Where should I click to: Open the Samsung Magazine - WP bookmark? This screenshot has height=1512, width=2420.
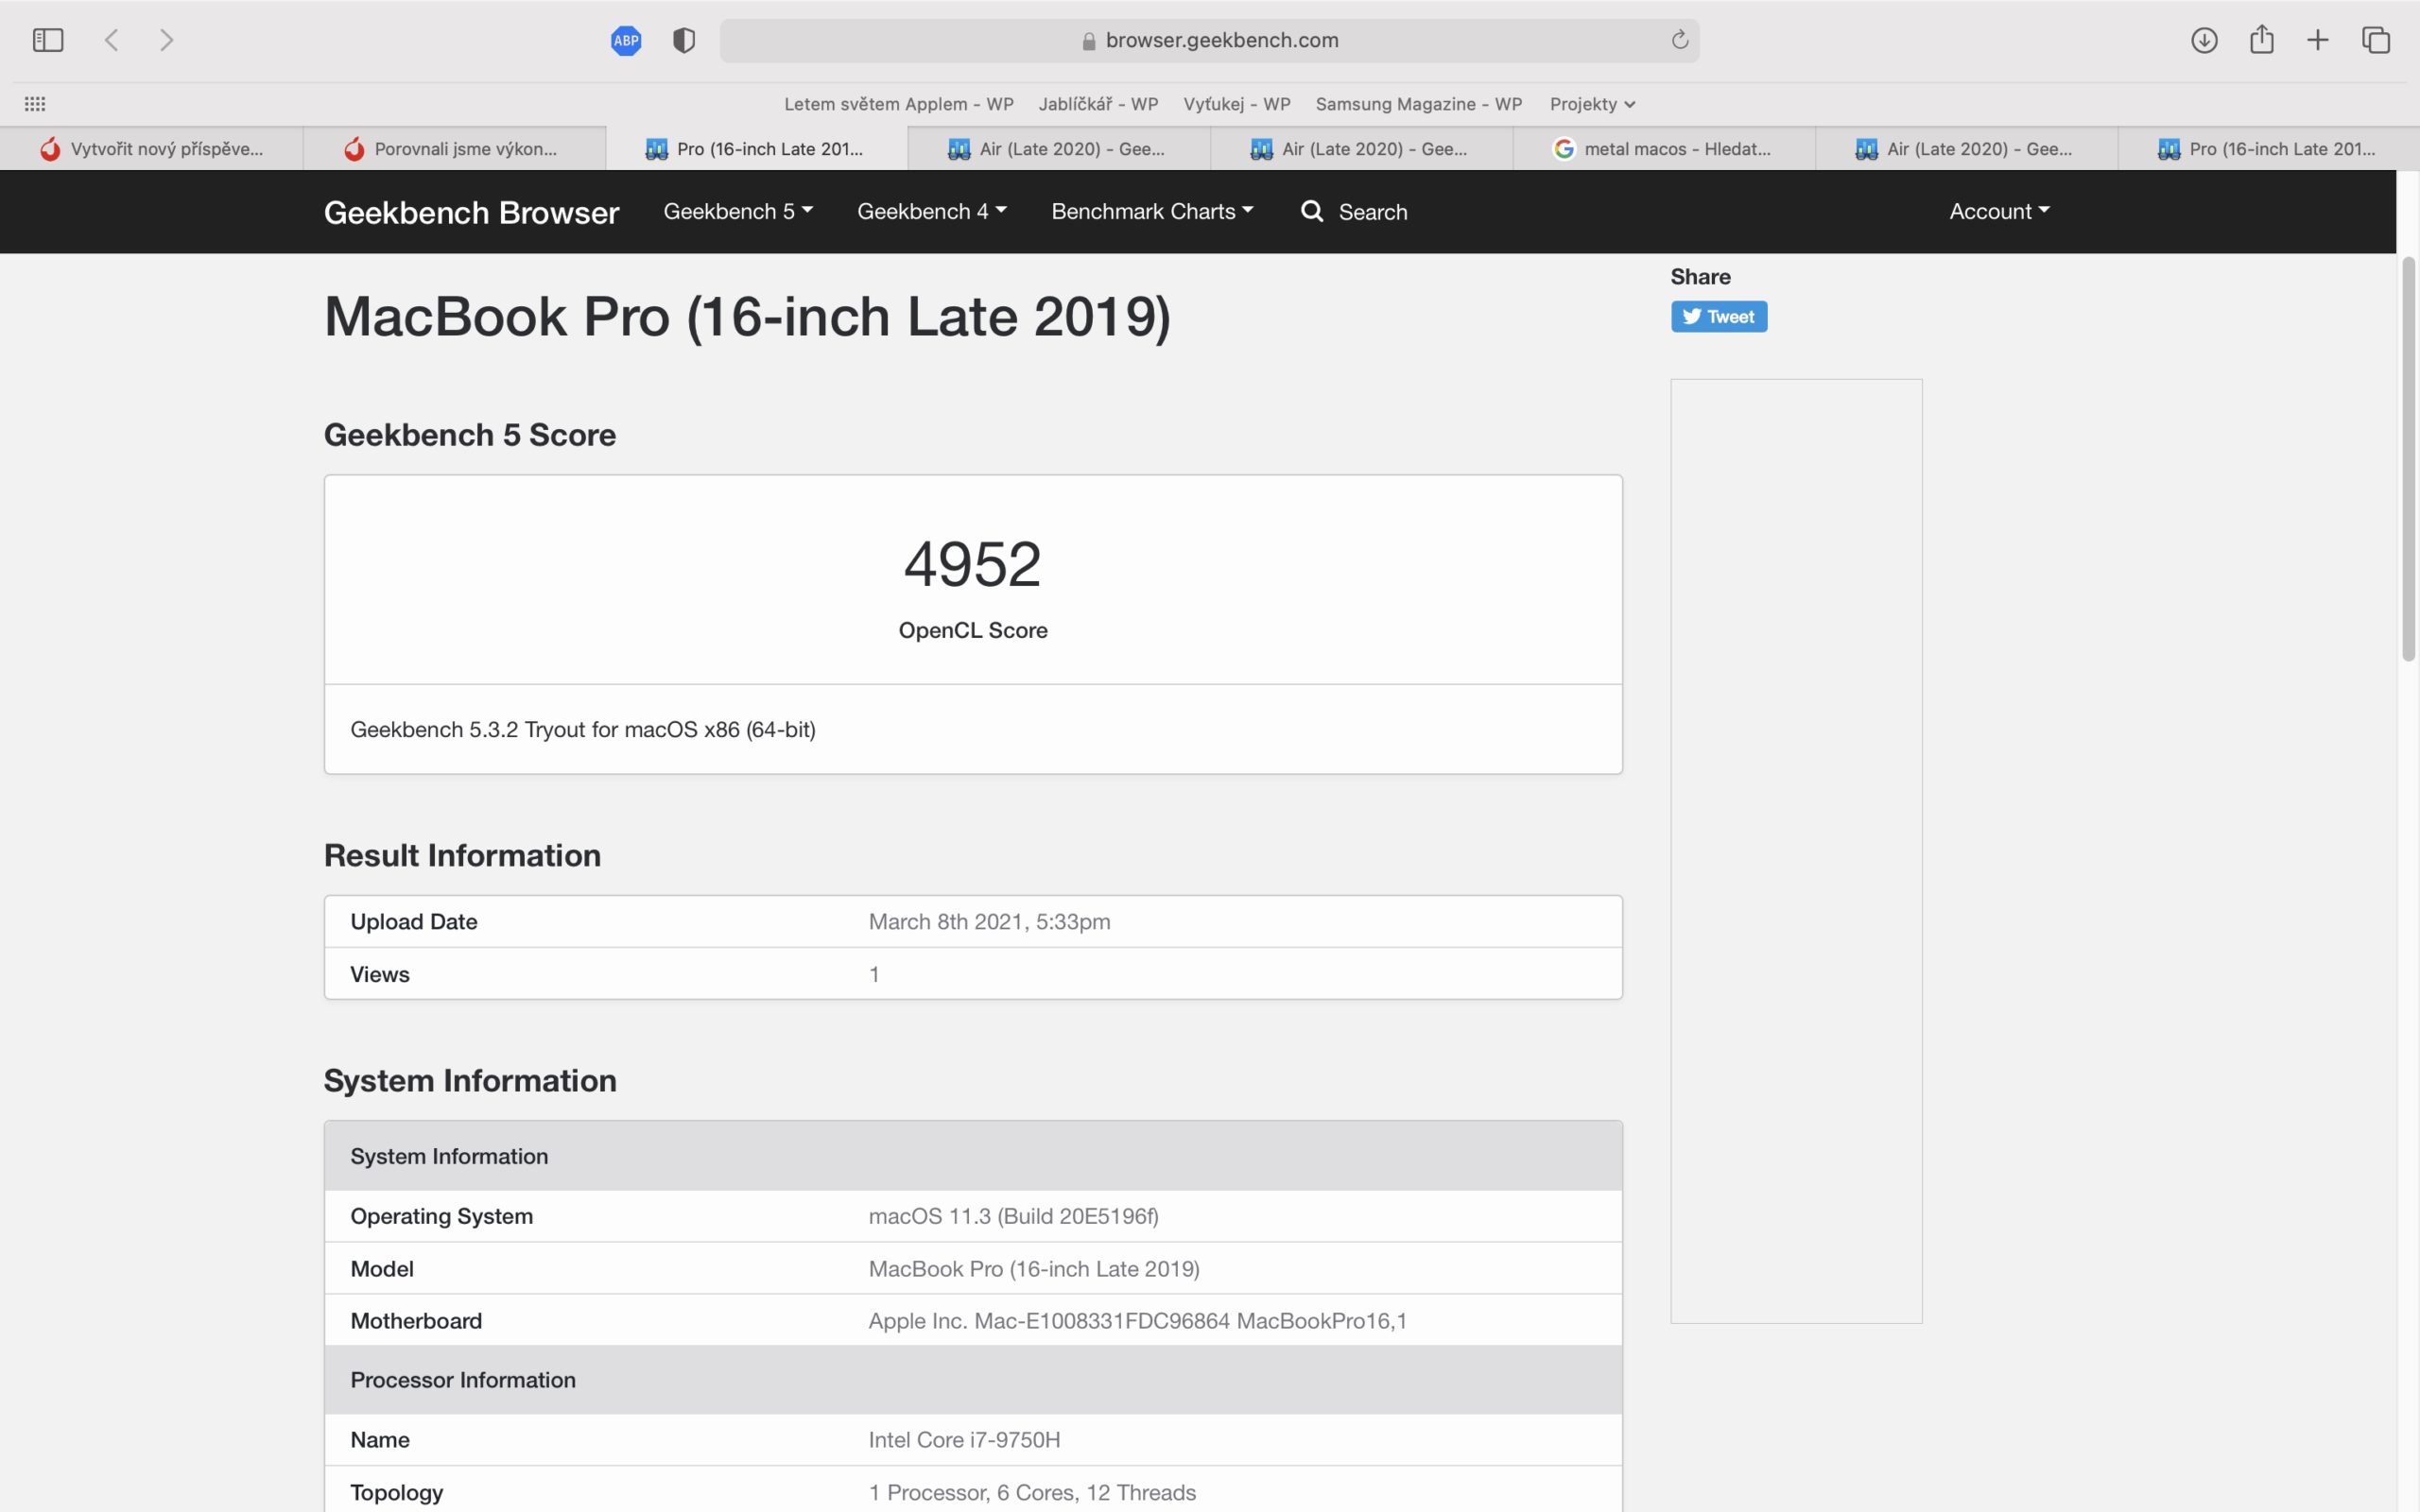point(1419,104)
